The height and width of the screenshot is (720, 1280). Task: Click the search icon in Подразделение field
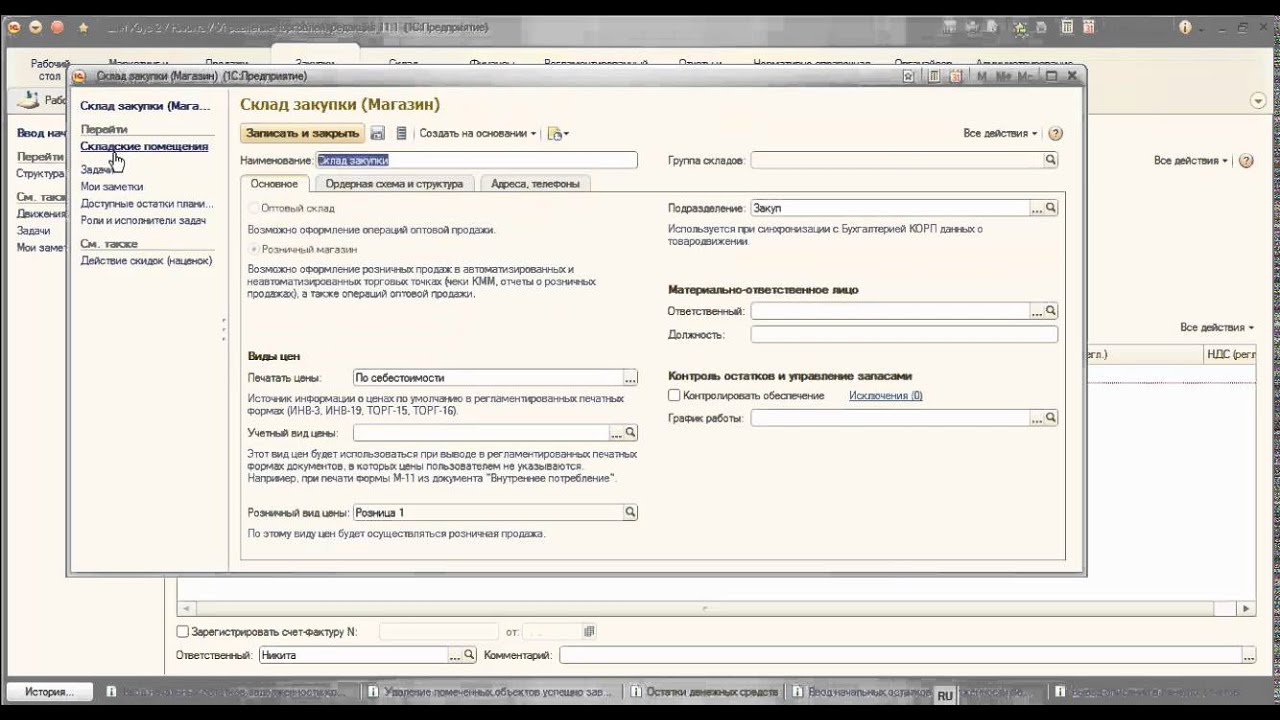pos(1050,208)
